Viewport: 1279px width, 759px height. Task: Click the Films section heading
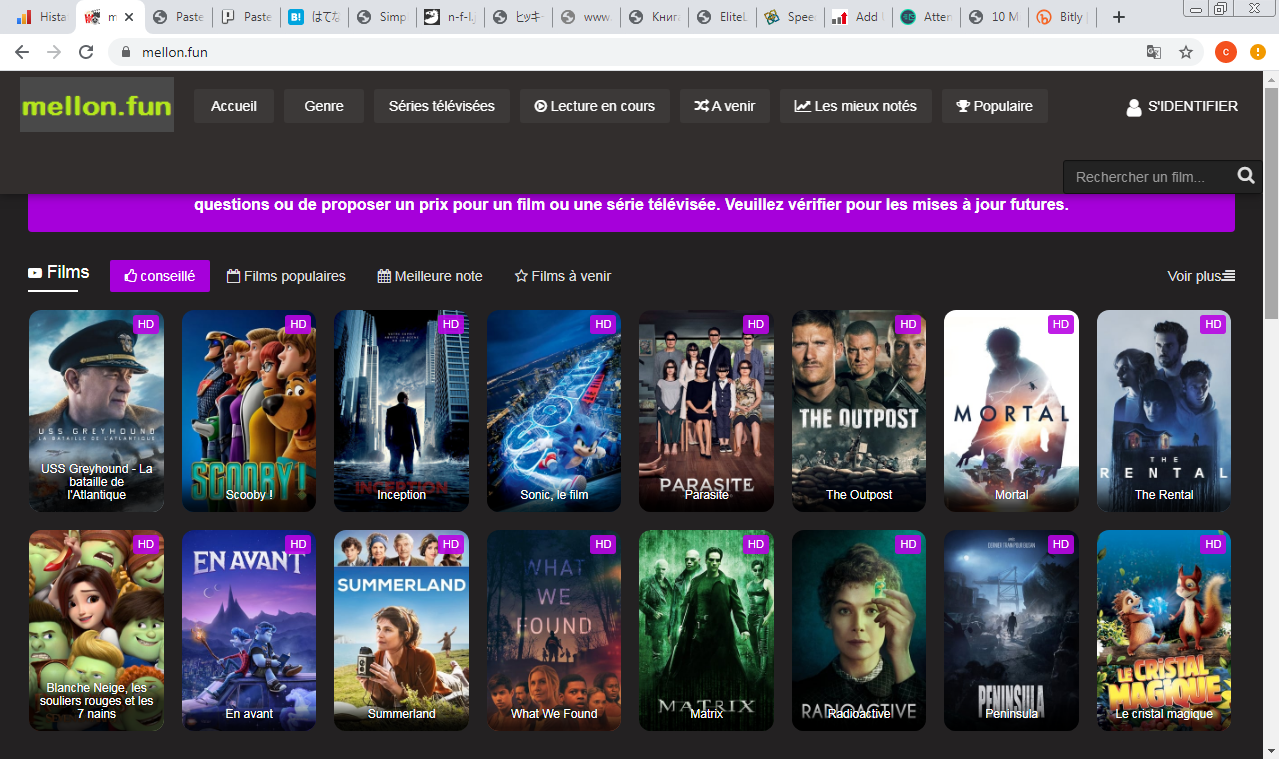59,272
